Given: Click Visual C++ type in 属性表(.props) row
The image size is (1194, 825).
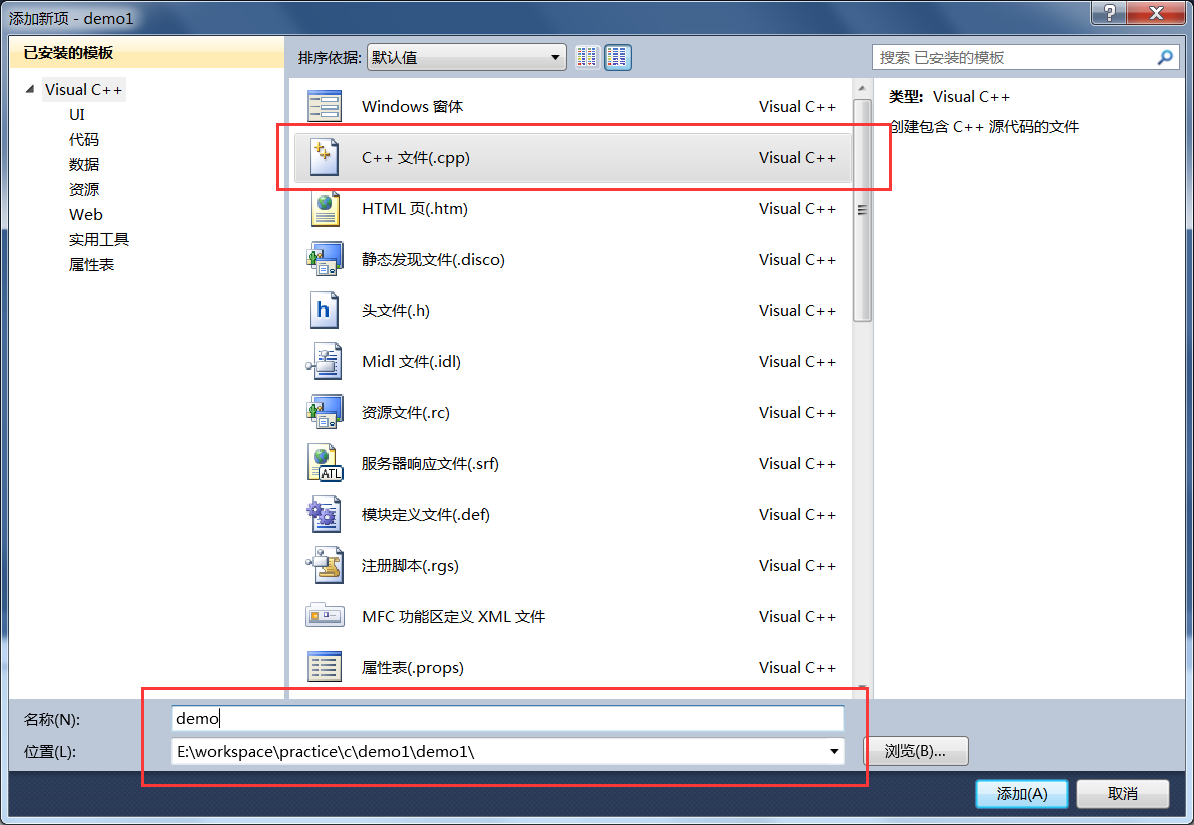Looking at the screenshot, I should point(797,668).
